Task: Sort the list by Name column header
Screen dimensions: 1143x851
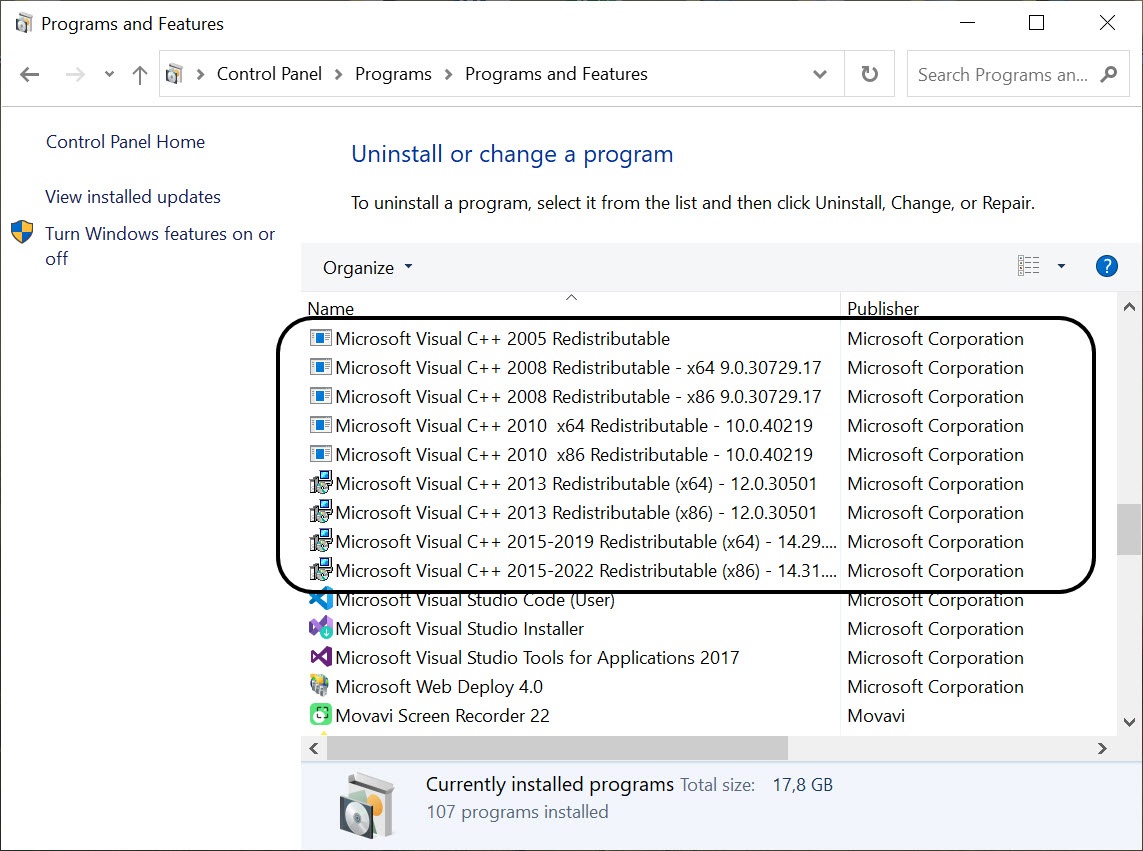Action: [331, 308]
